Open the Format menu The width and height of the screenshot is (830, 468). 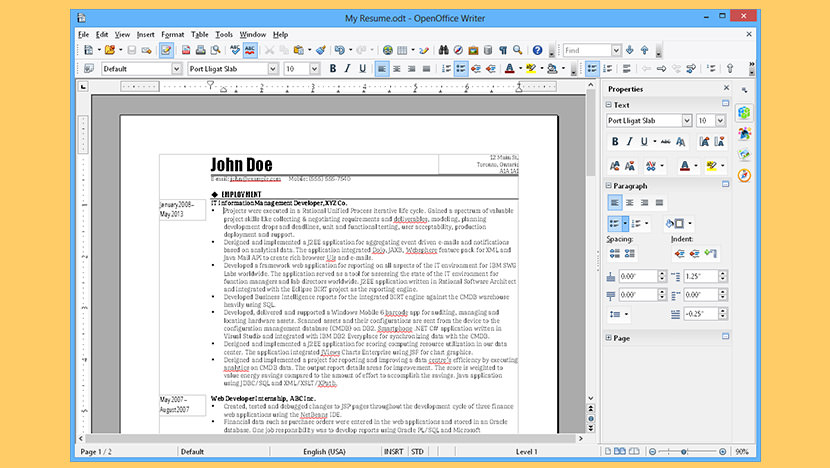173,34
